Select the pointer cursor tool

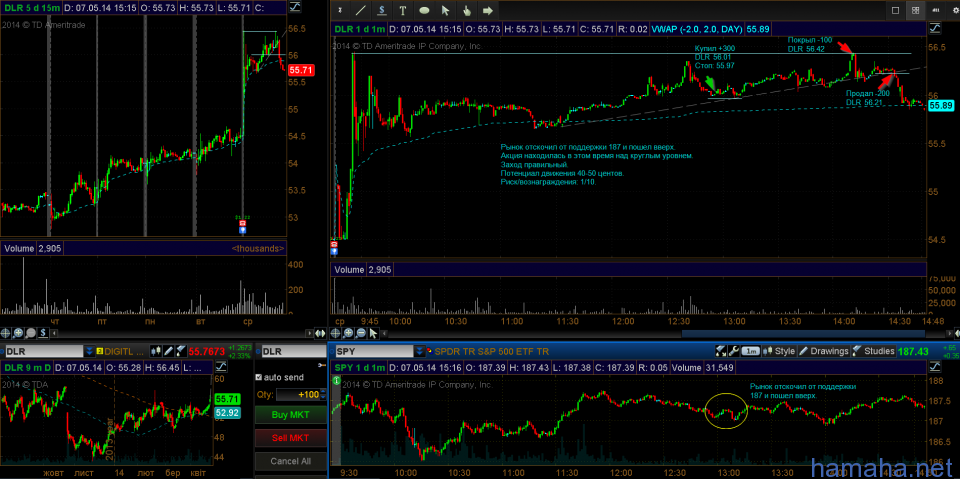pos(445,10)
